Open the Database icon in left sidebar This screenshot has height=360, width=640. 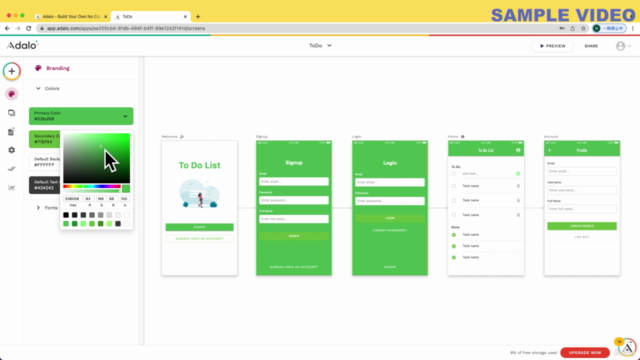(x=11, y=131)
